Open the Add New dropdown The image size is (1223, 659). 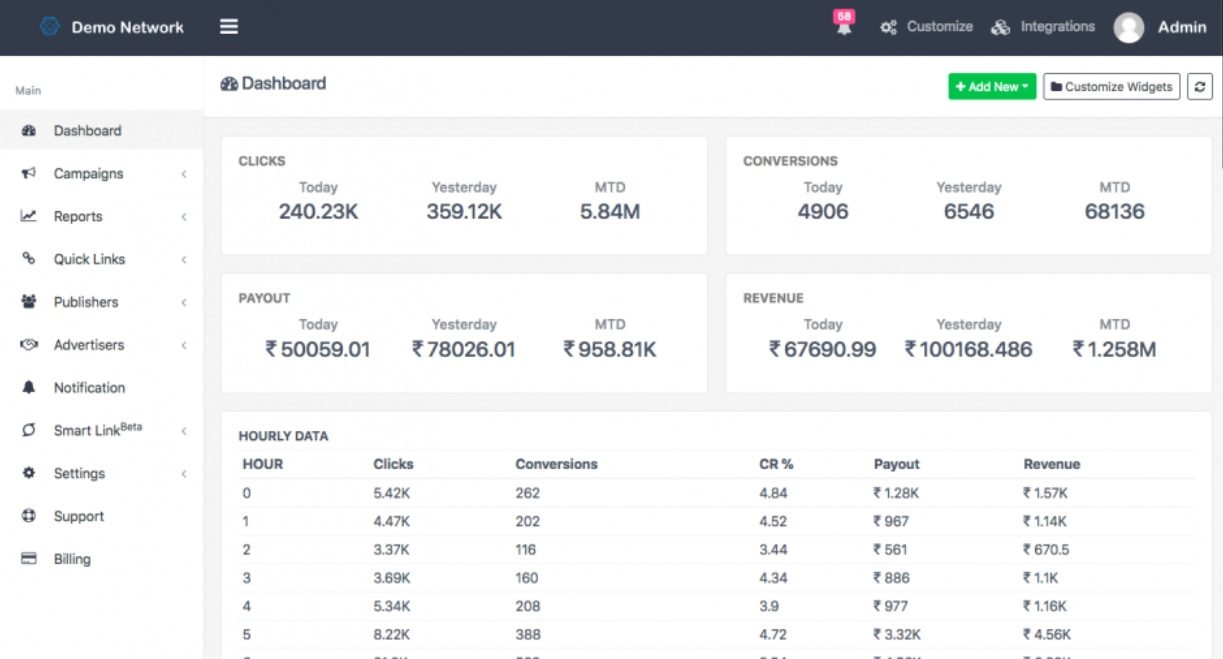(991, 86)
